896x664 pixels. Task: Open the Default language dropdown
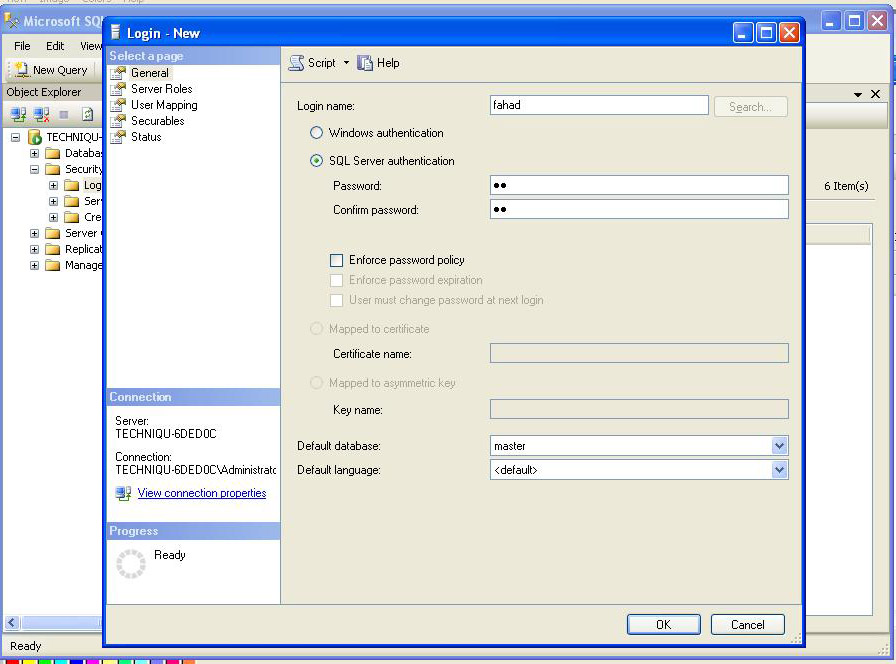click(780, 469)
